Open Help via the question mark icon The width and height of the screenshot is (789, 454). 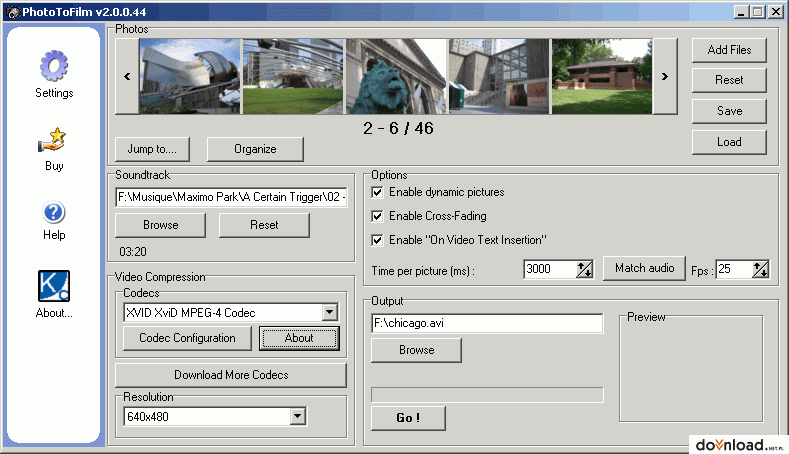coord(54,212)
